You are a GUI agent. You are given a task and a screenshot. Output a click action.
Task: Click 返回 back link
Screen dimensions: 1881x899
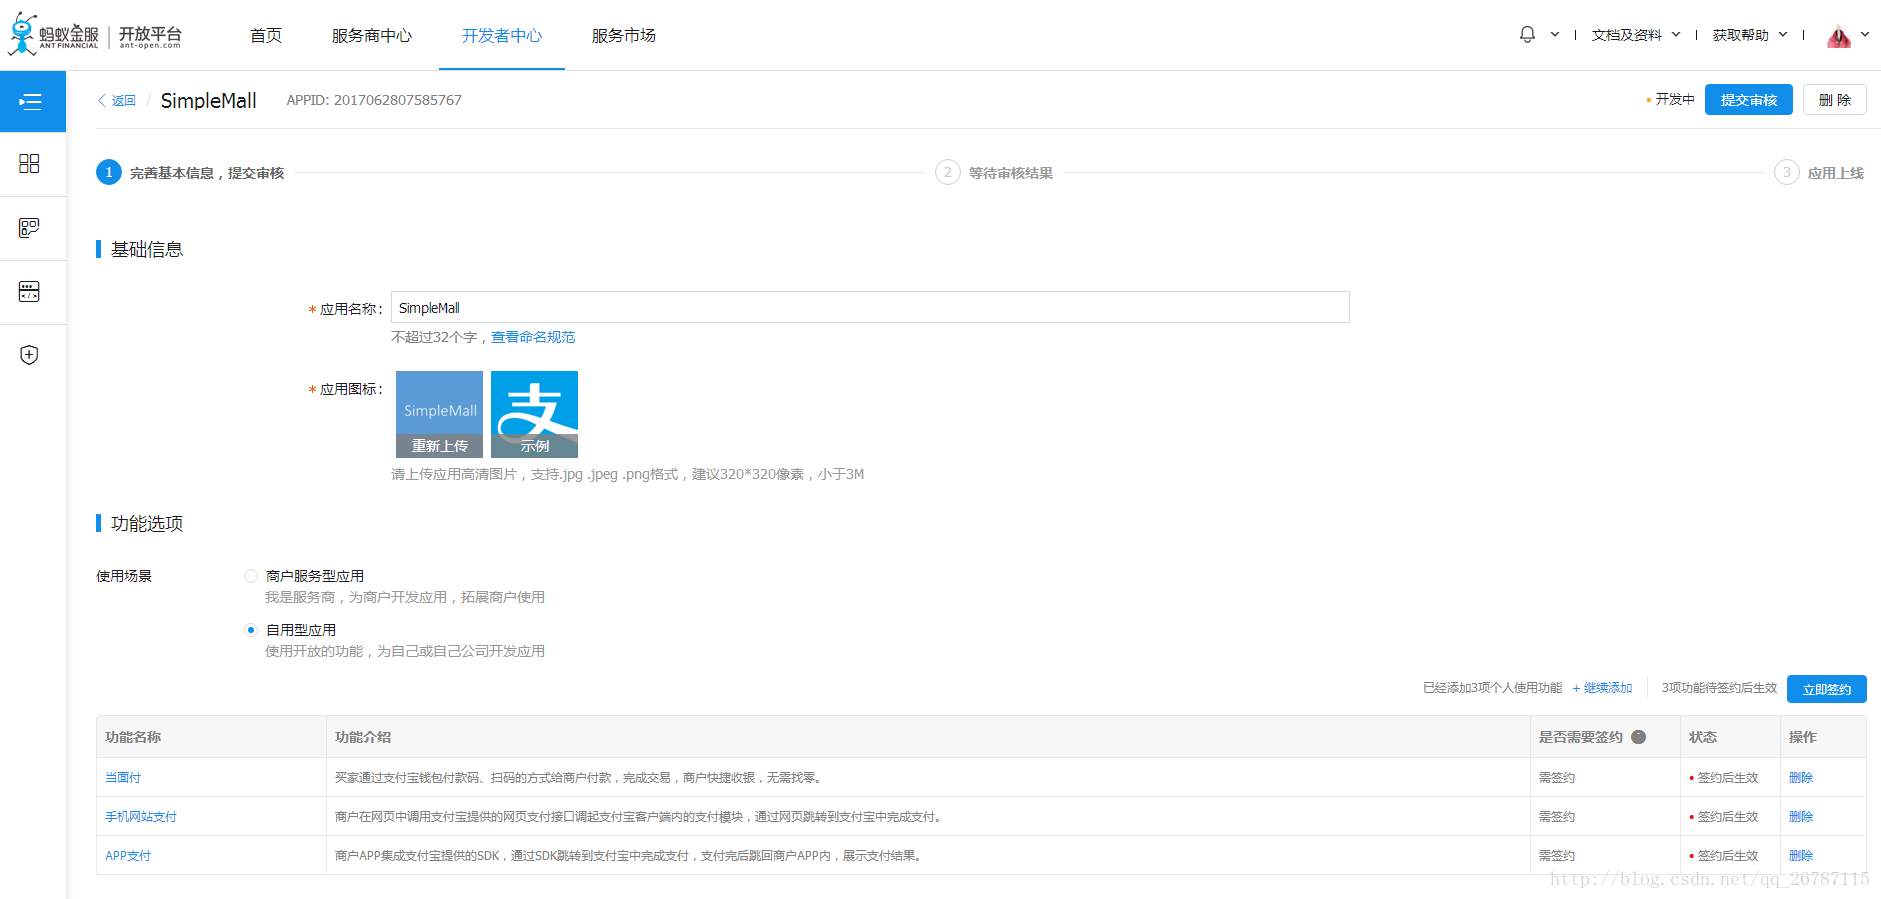click(117, 101)
